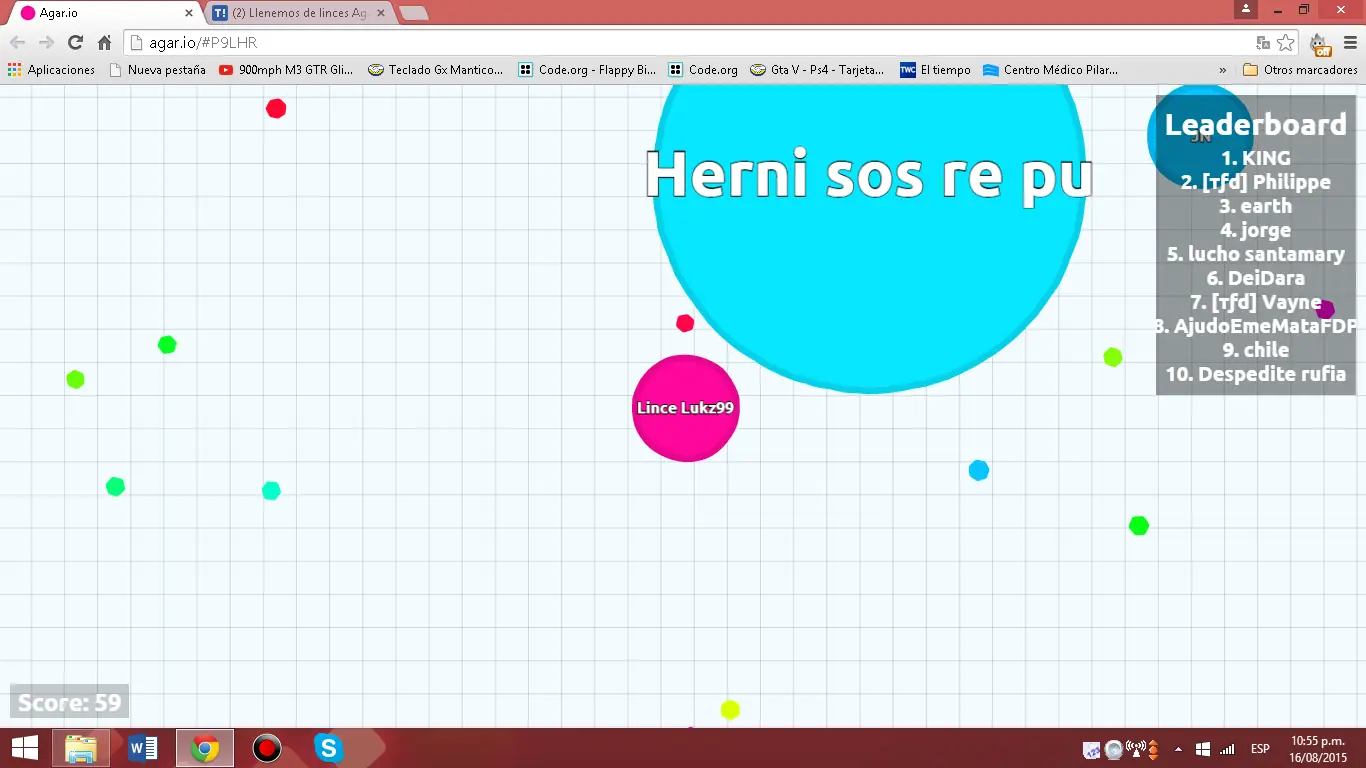Screen dimensions: 1366x768
Task: Open the Gta V - Ps4 bookmark
Action: [x=818, y=70]
